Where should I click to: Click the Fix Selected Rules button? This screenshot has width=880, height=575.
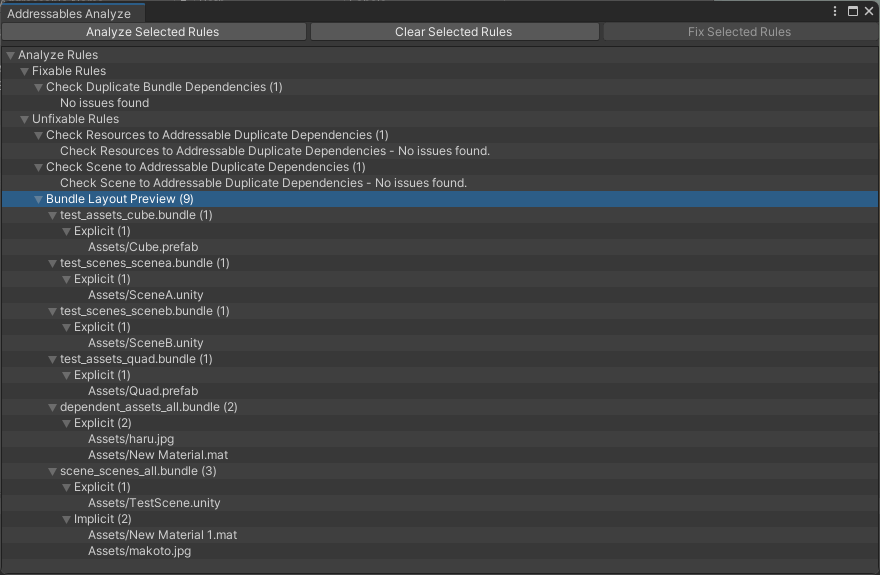[739, 32]
